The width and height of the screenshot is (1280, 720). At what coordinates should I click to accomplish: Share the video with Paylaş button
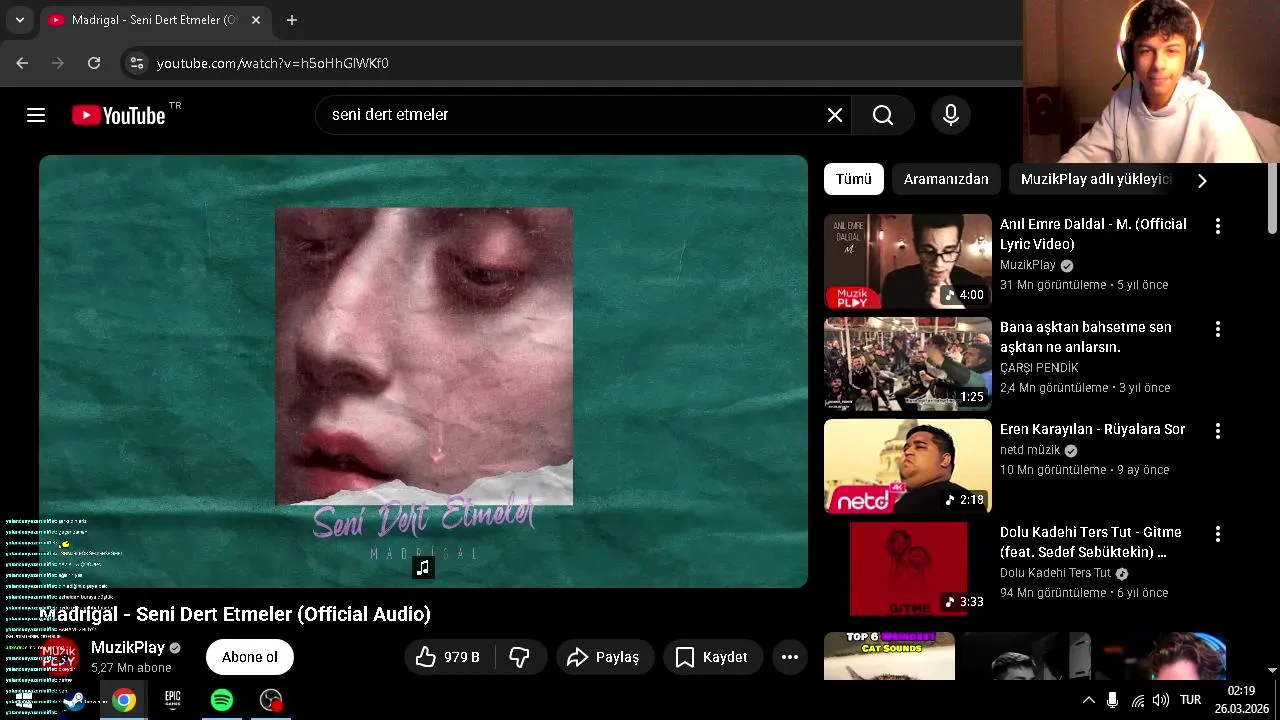tap(604, 657)
